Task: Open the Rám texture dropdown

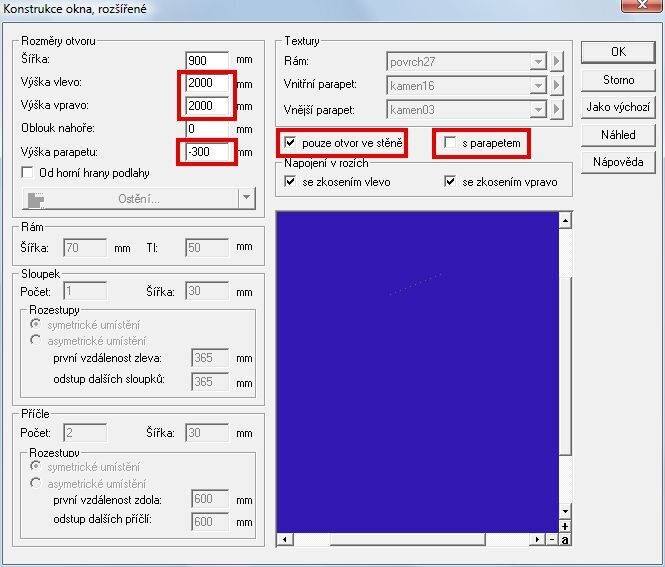Action: 538,62
